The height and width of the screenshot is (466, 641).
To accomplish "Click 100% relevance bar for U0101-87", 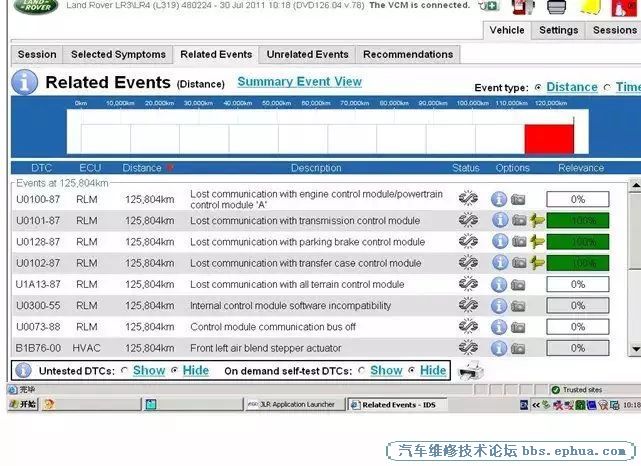I will (578, 221).
